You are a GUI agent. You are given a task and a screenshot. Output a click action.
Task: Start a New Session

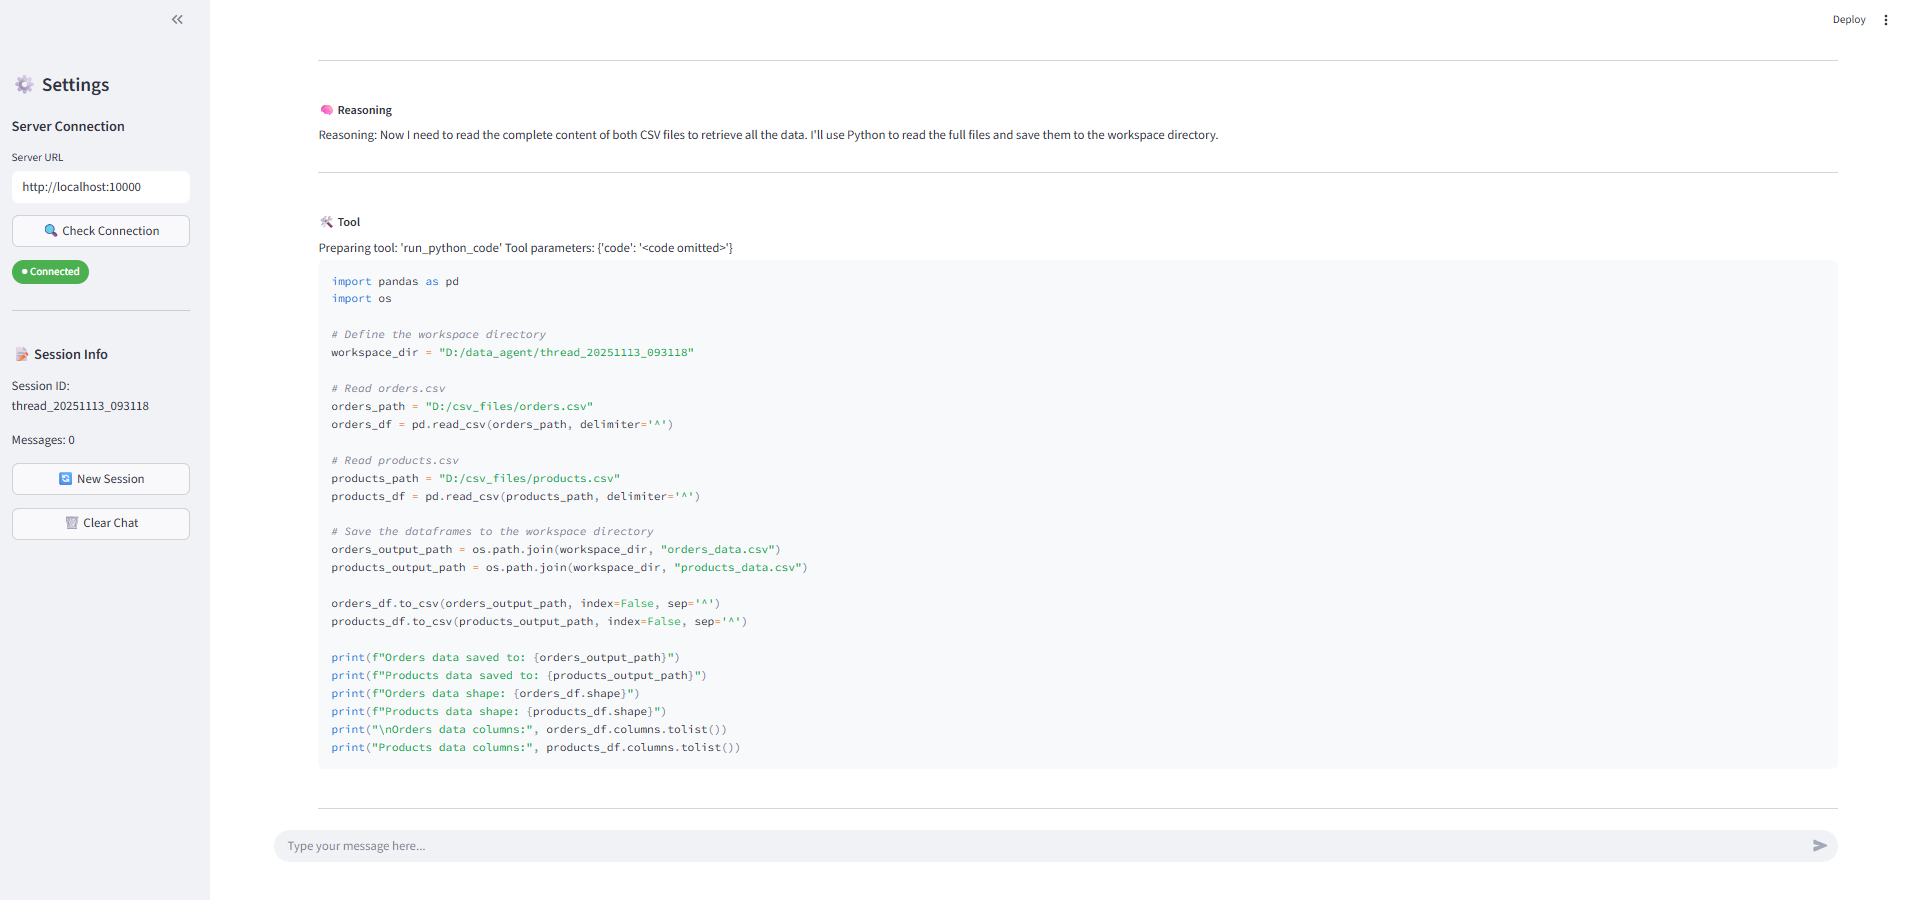[101, 479]
